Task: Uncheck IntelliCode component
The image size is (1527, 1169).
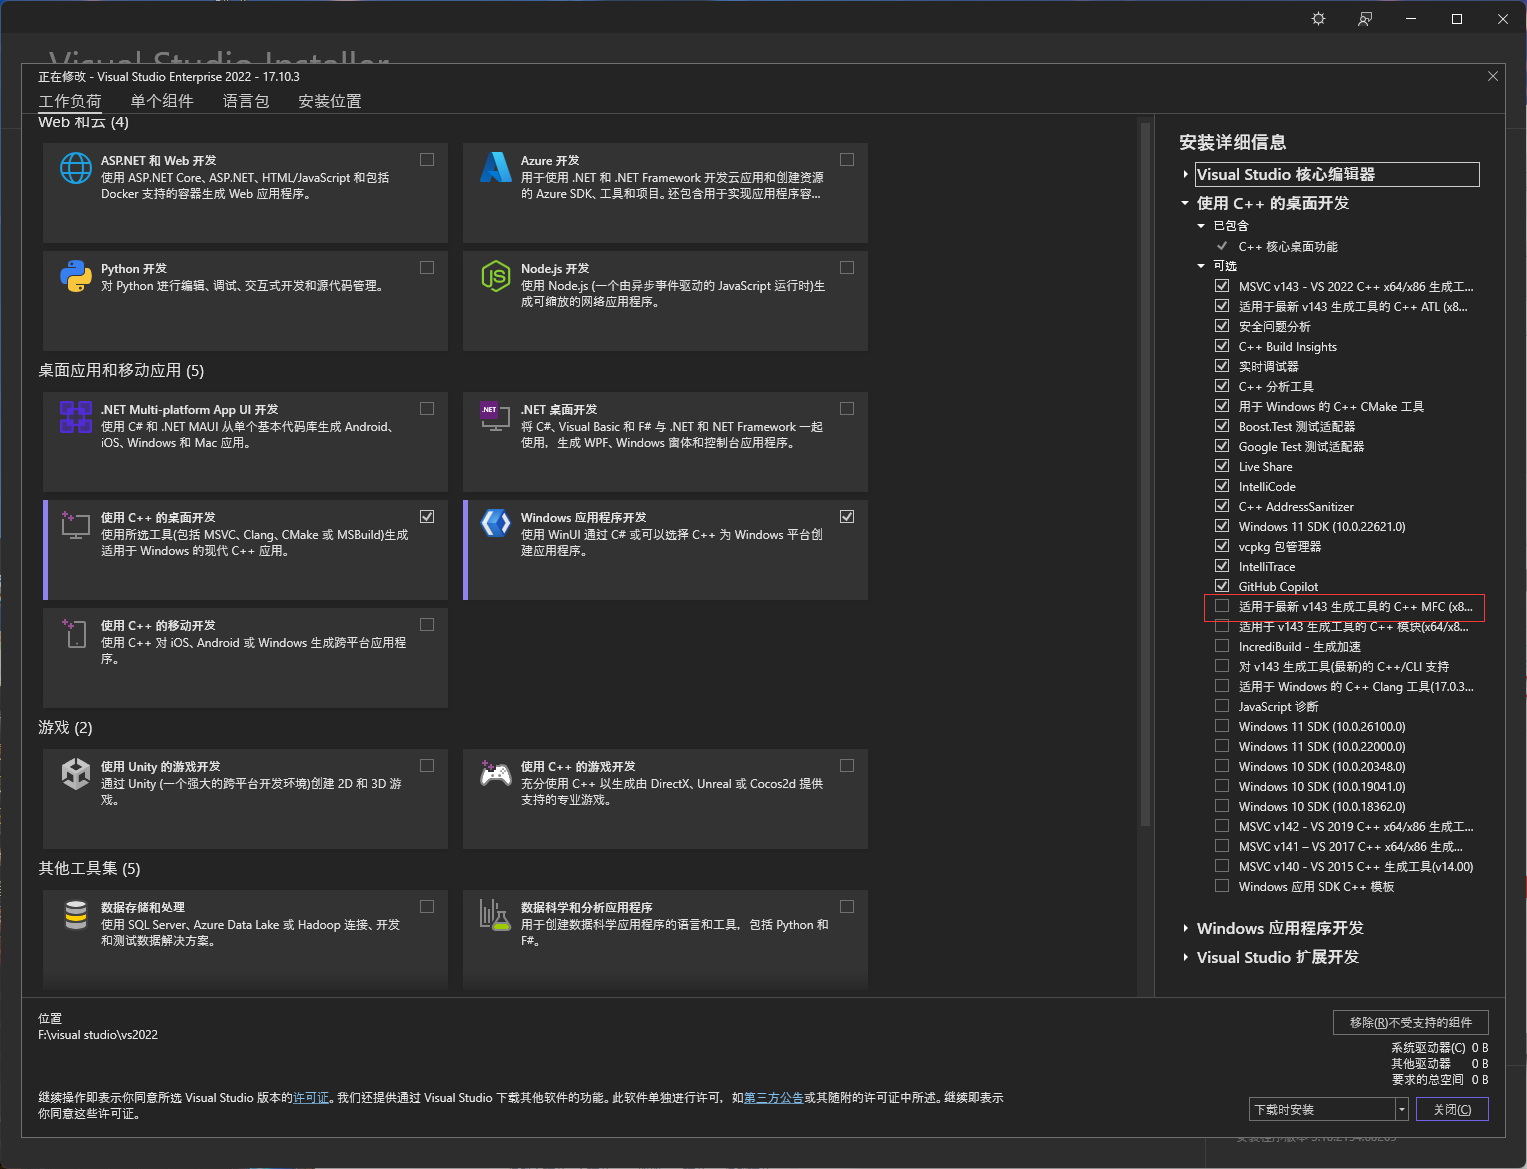Action: 1222,486
